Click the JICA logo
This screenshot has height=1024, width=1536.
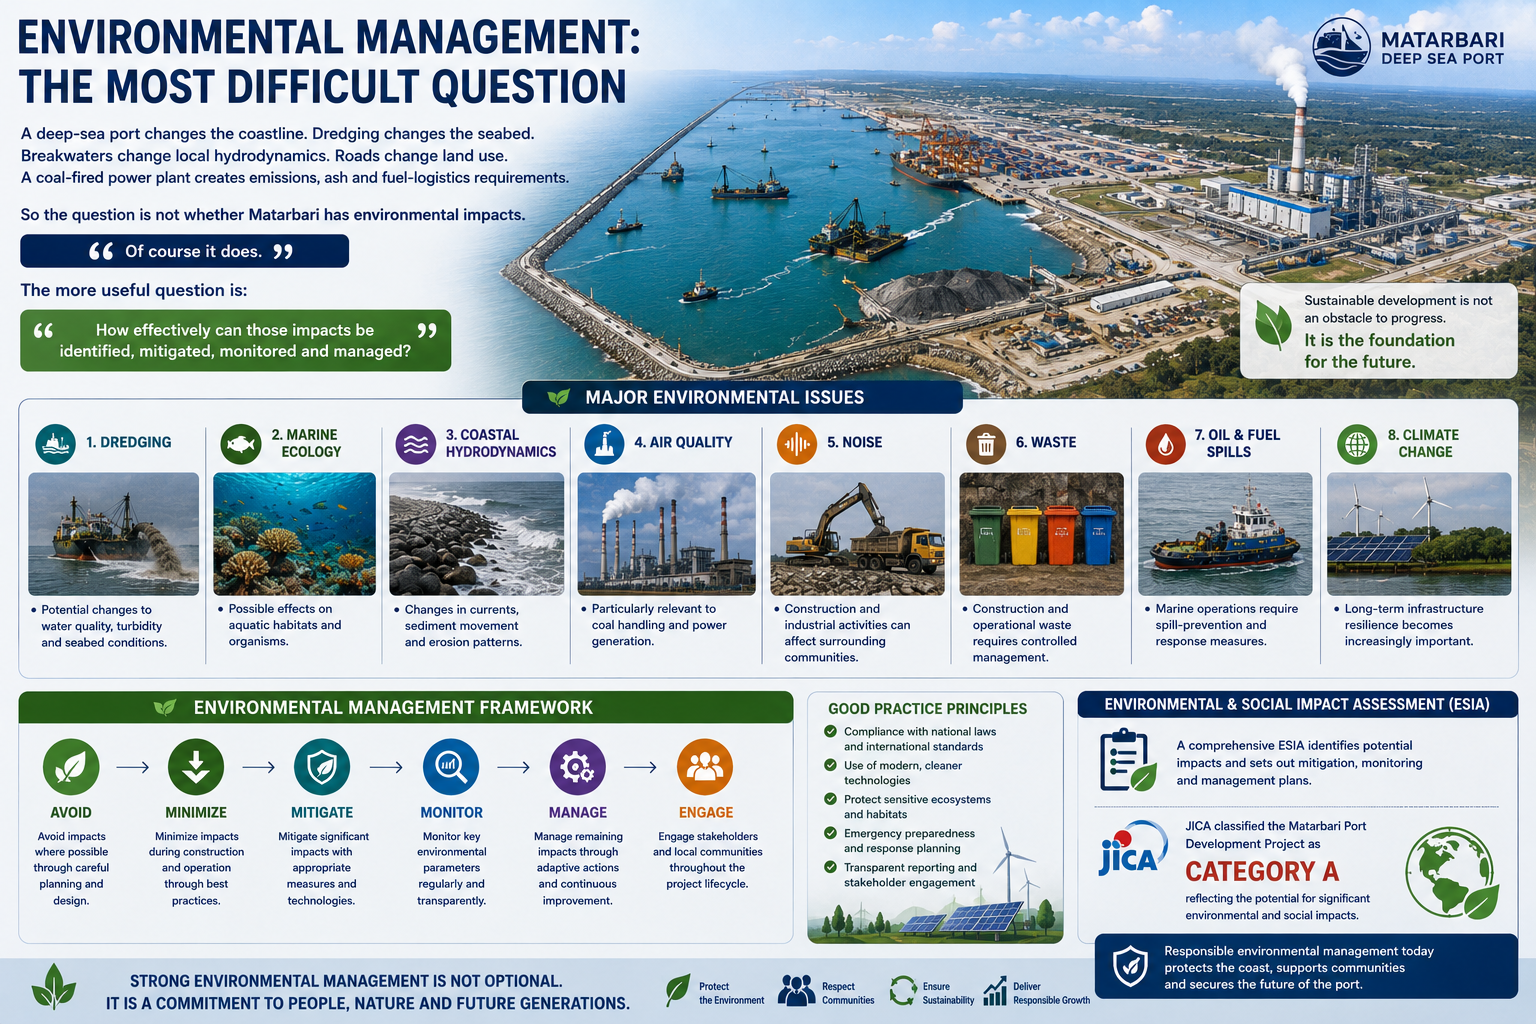click(x=1132, y=850)
